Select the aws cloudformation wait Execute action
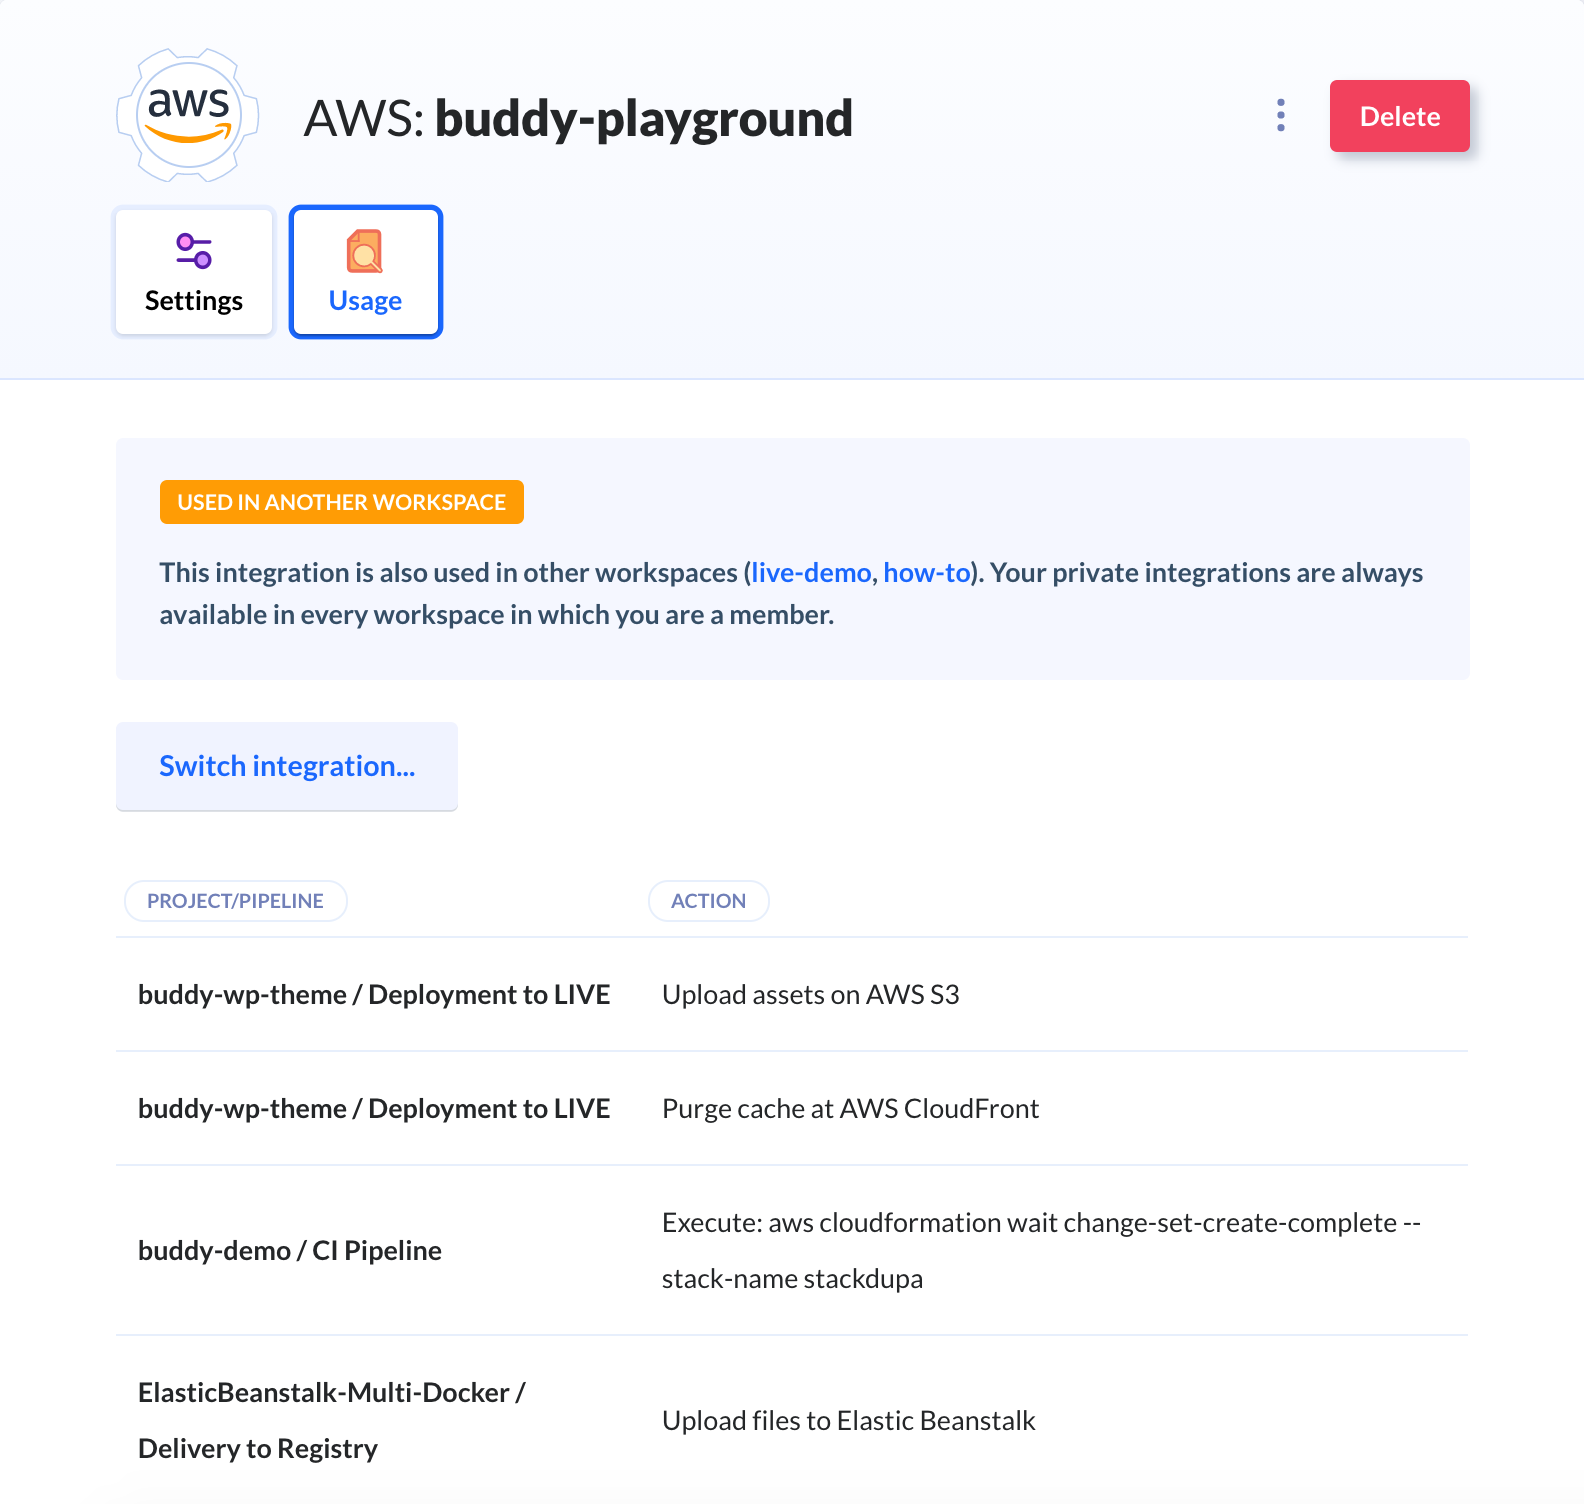The image size is (1584, 1504). tap(1041, 1251)
